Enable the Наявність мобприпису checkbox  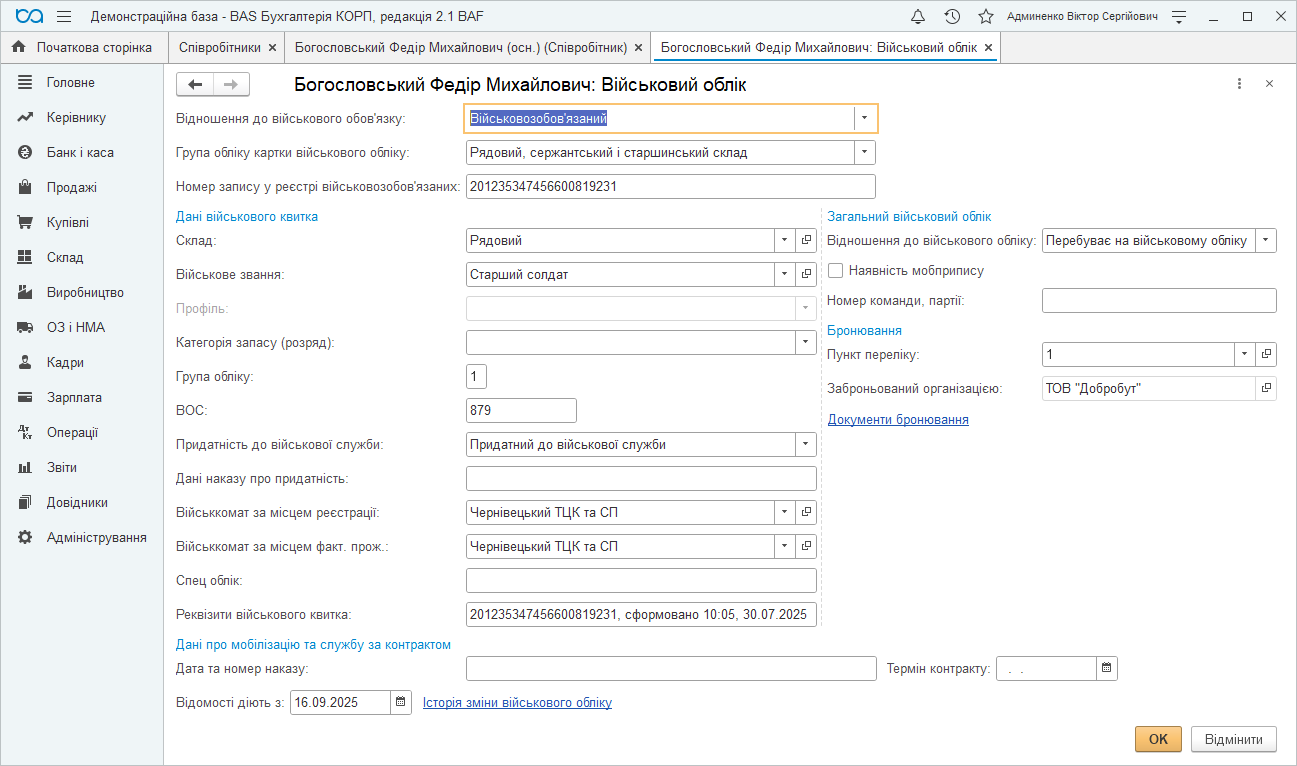click(x=836, y=270)
